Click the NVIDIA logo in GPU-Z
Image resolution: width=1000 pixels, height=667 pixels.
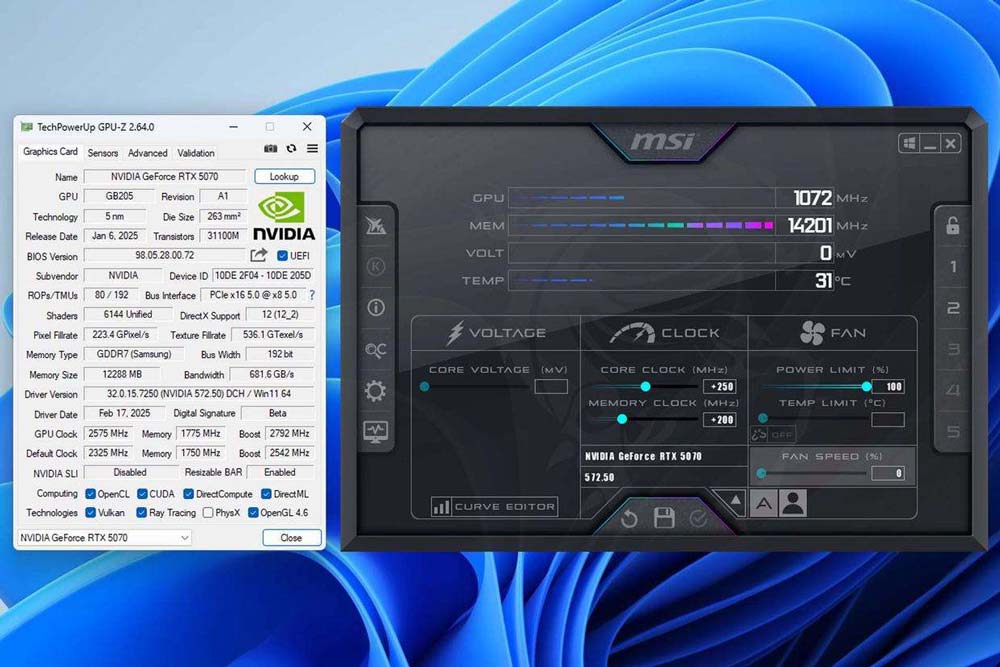(x=283, y=216)
